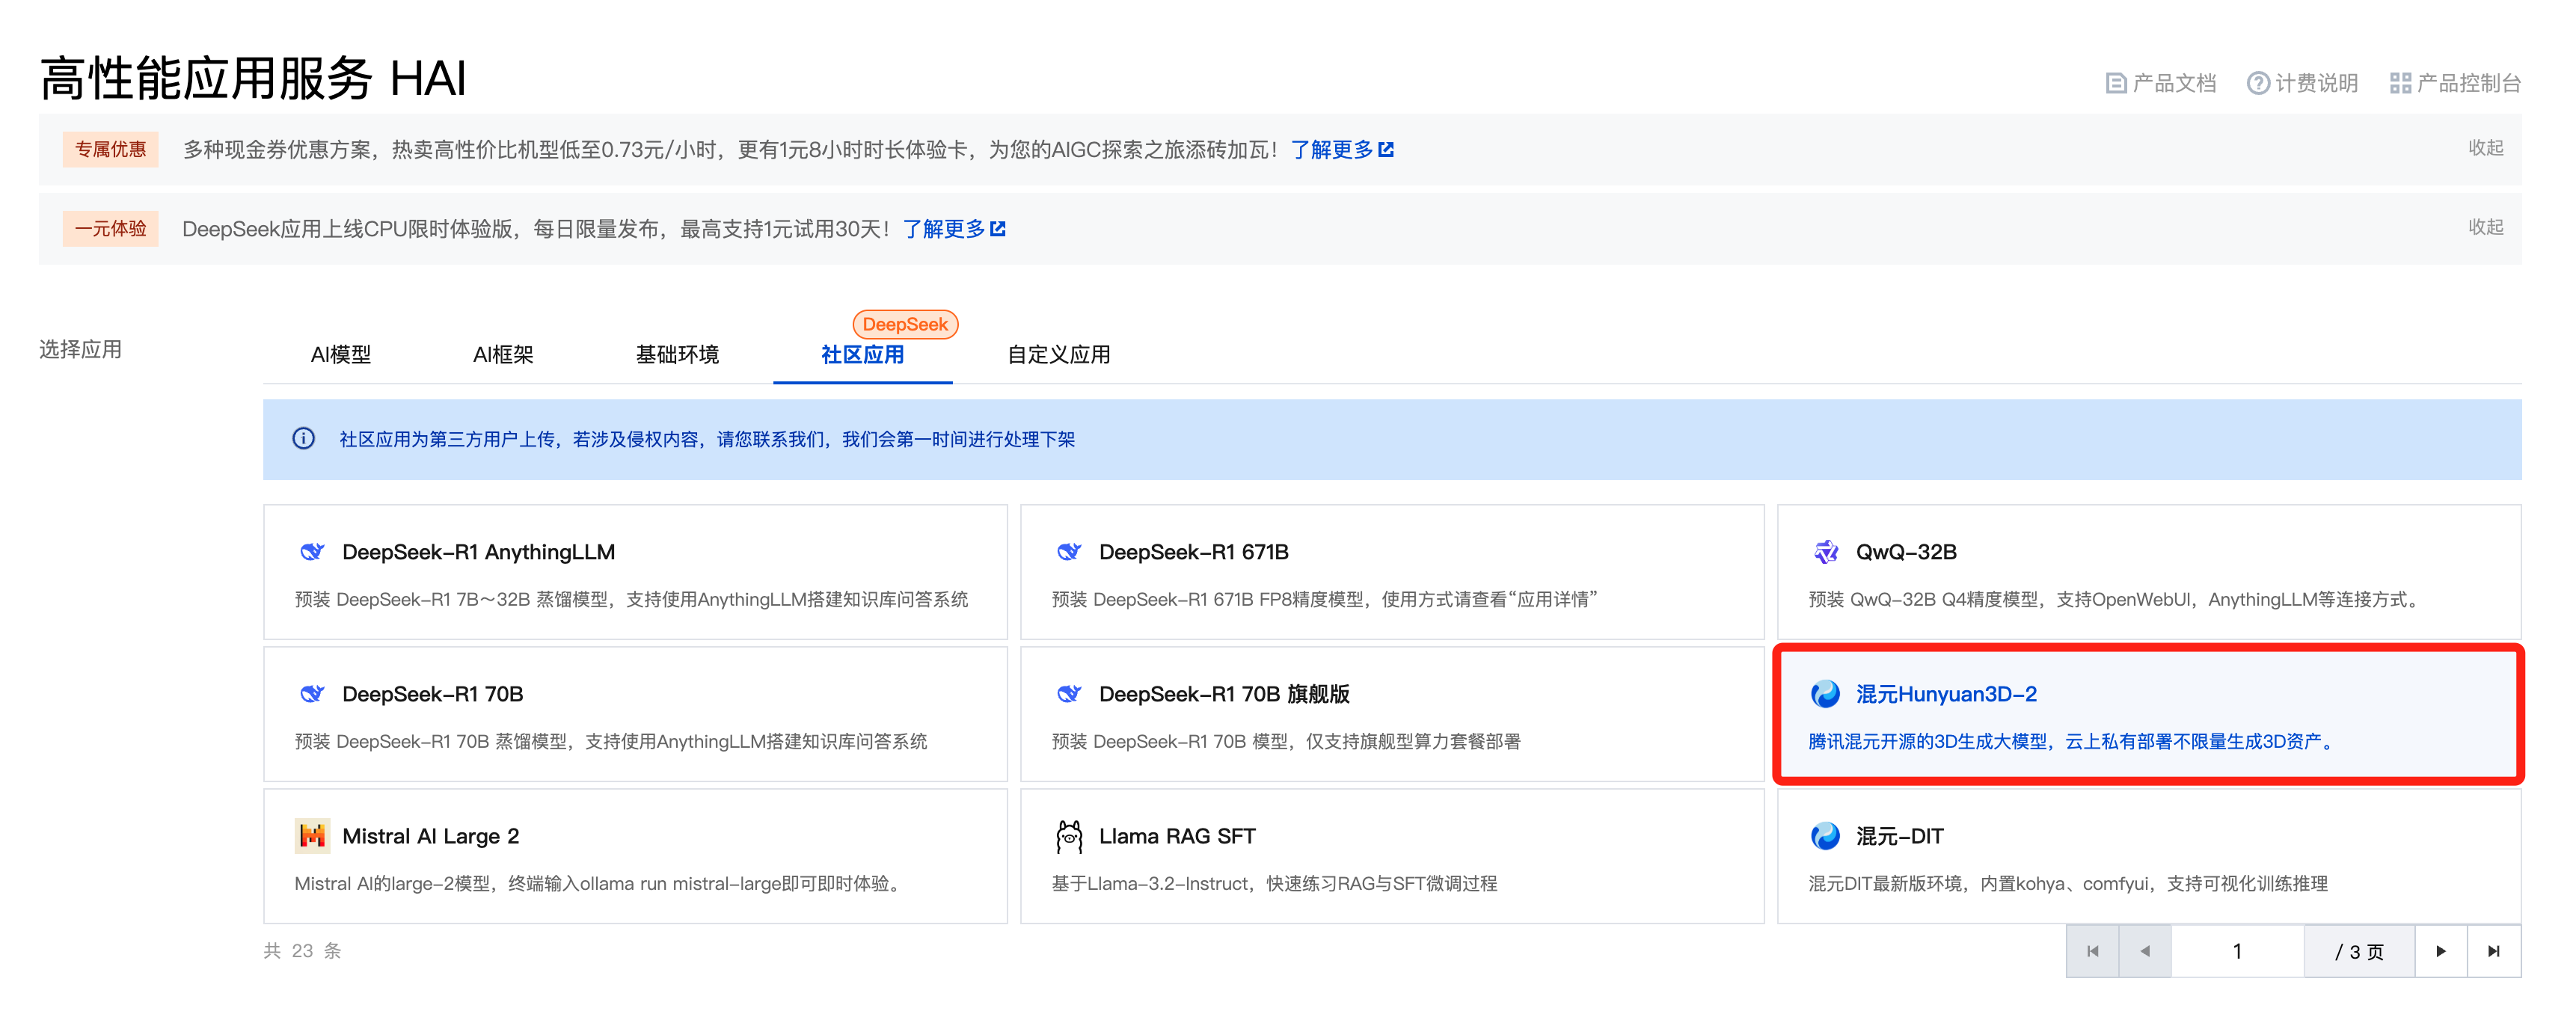2576x1014 pixels.
Task: Click the 共 23 条 total count text
Action: (x=302, y=950)
